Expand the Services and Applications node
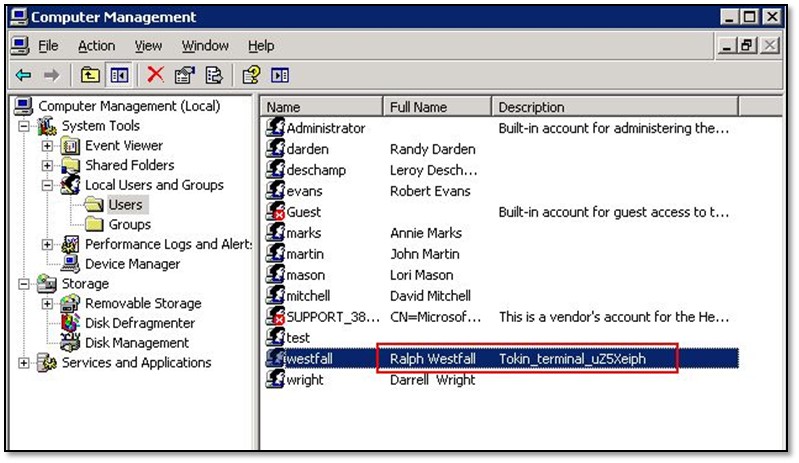This screenshot has height=463, width=799. pyautogui.click(x=24, y=363)
